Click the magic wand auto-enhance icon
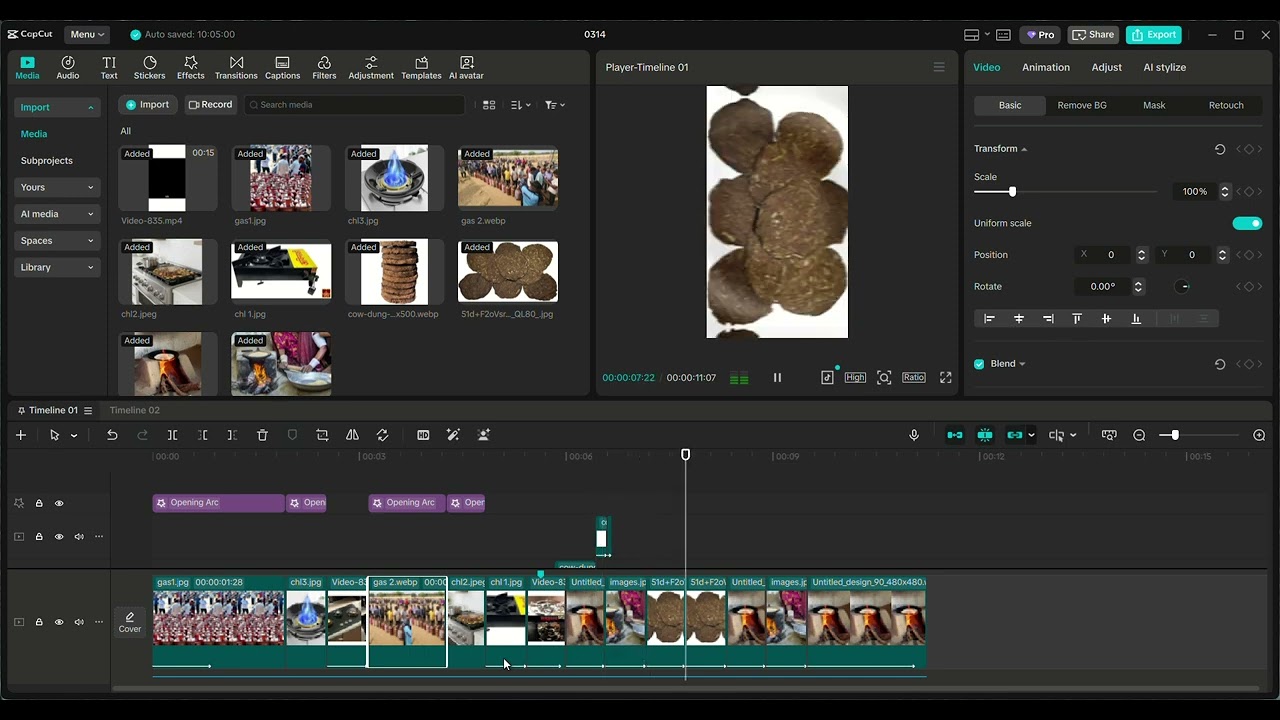 pyautogui.click(x=453, y=435)
